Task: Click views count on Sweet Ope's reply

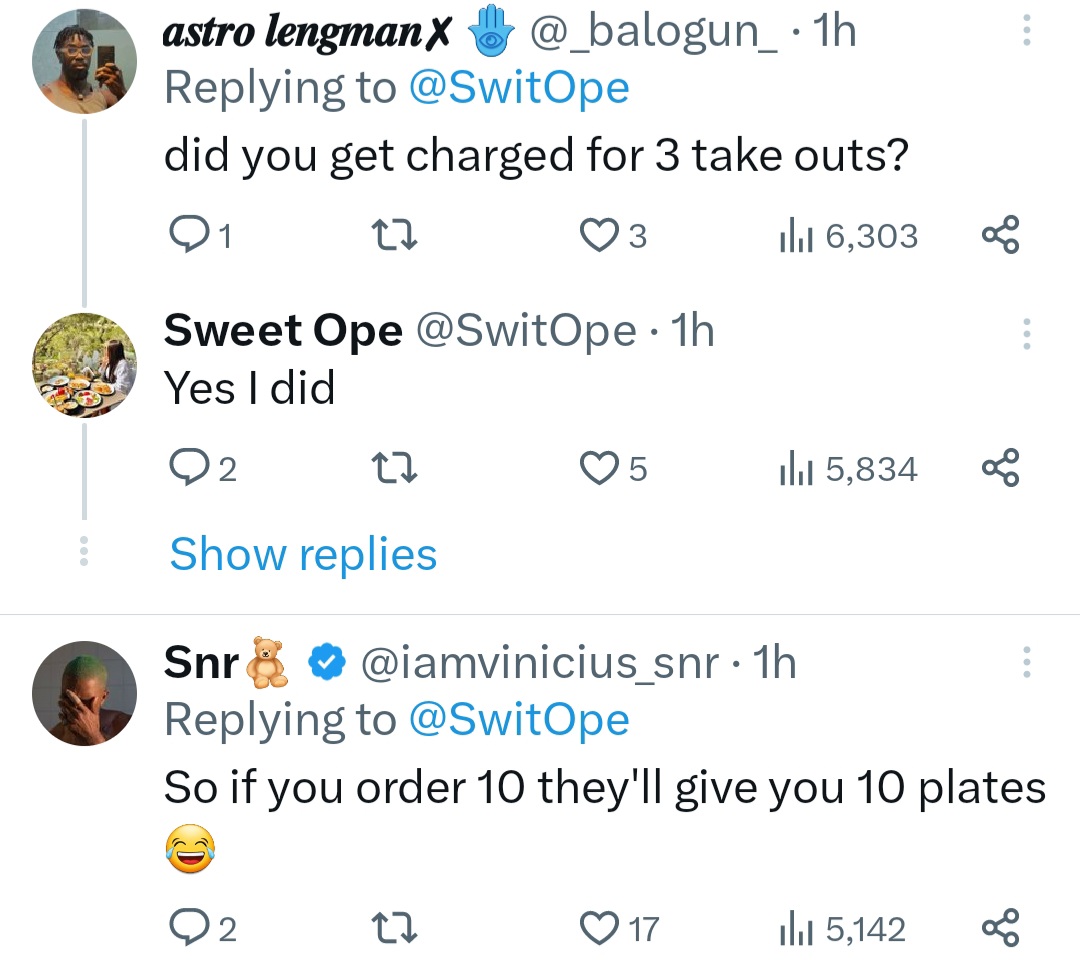Action: 850,467
